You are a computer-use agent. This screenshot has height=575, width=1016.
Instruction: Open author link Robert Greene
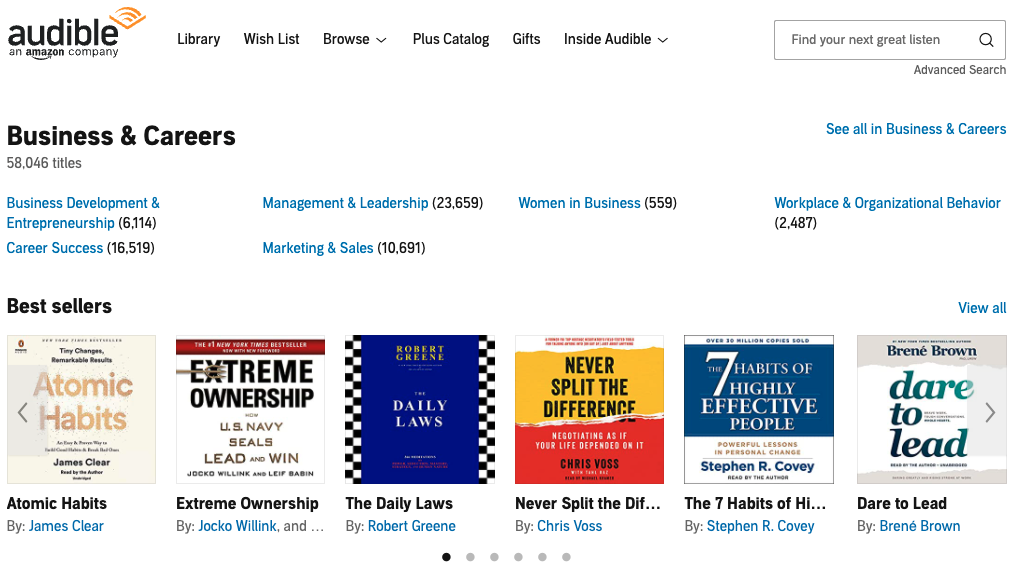(411, 526)
